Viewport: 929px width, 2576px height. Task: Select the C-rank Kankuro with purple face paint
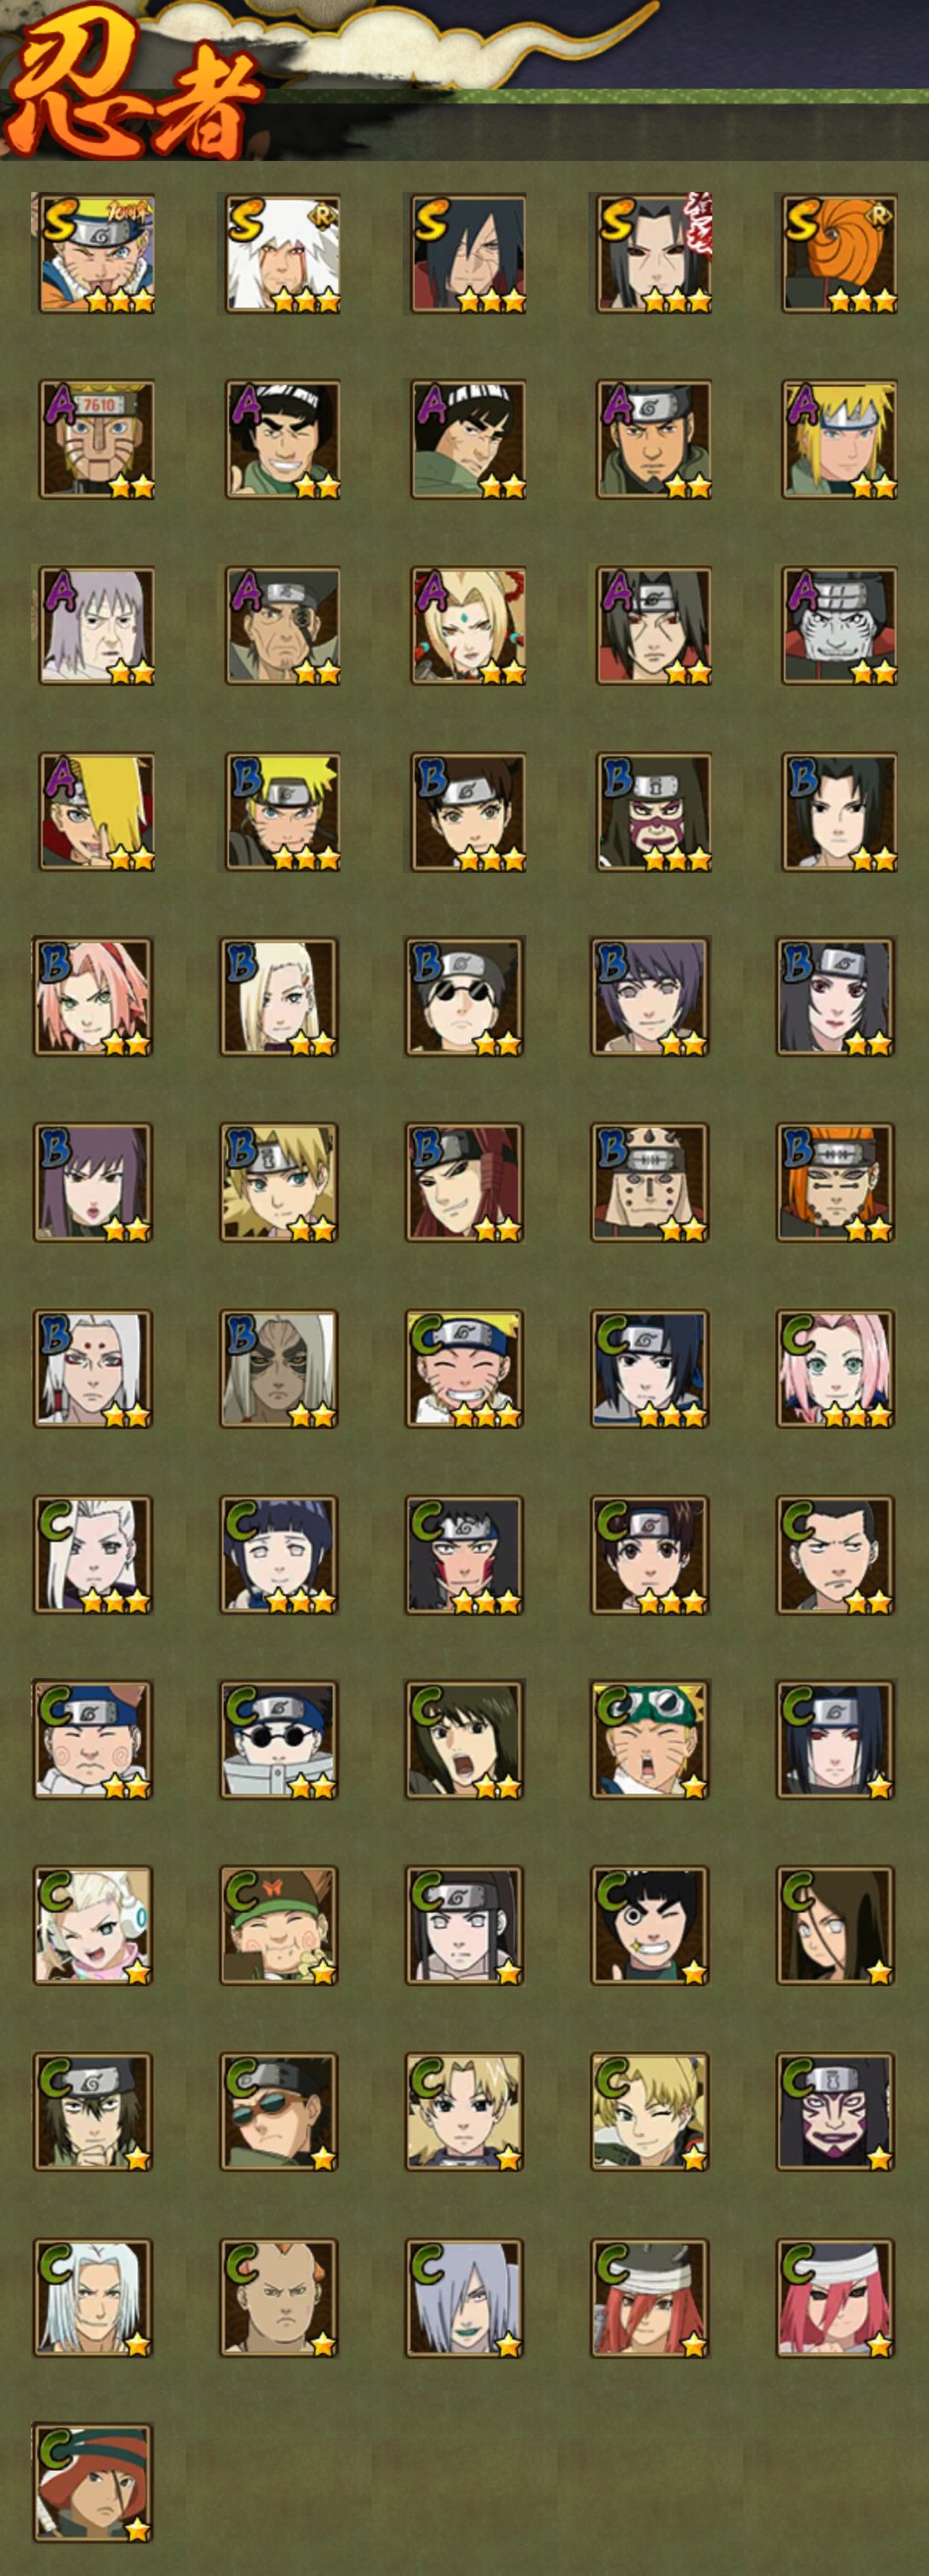[836, 2112]
